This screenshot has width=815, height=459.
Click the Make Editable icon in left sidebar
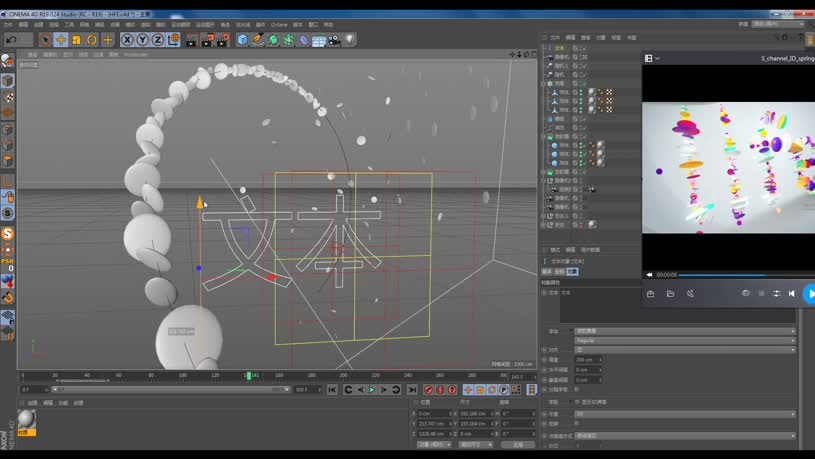coord(7,61)
